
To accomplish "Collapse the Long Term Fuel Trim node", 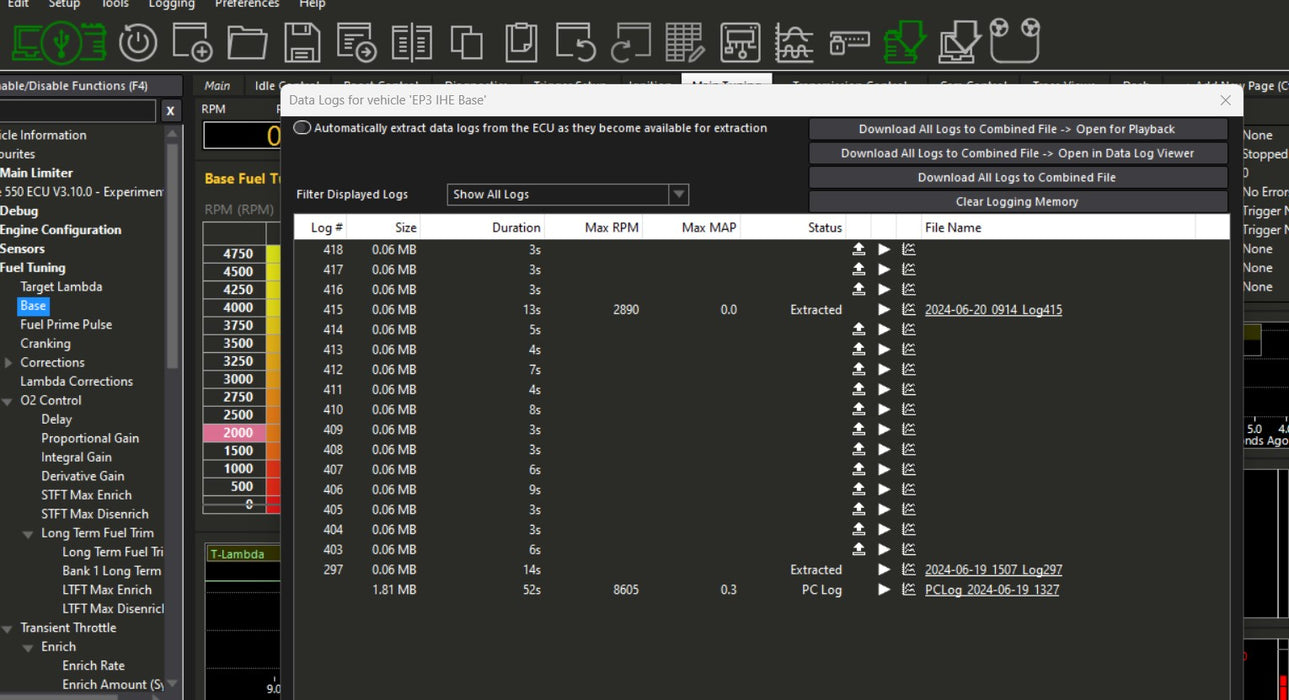I will pos(29,534).
